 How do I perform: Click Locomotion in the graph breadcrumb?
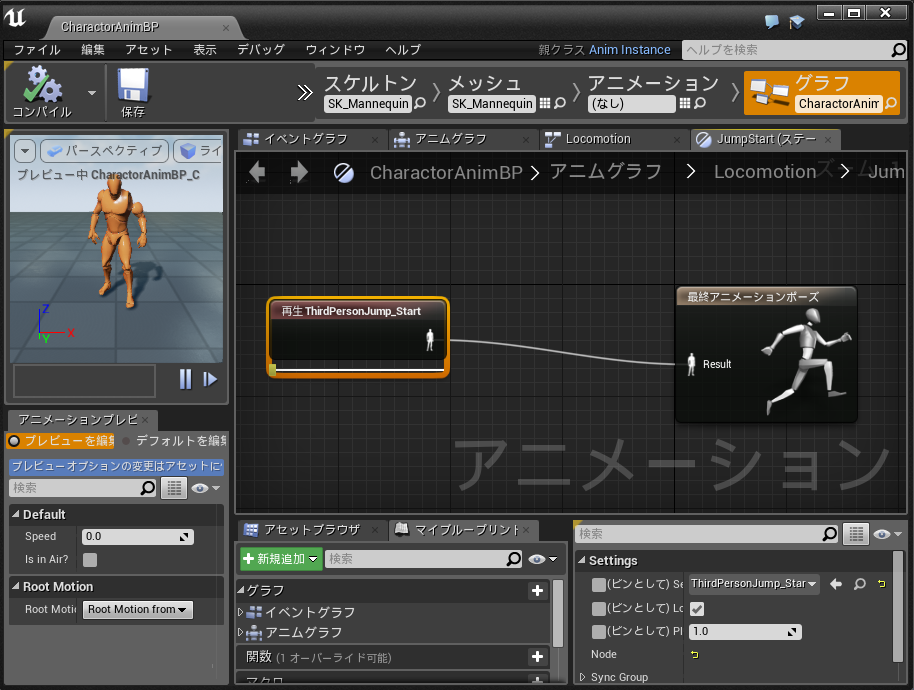(x=765, y=172)
